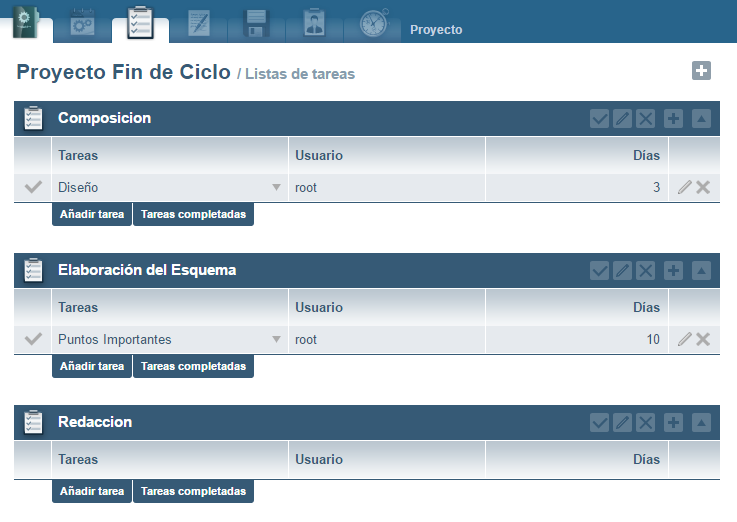Edit the Diseño task with pencil icon
Viewport: 737px width, 522px height.
(x=684, y=187)
